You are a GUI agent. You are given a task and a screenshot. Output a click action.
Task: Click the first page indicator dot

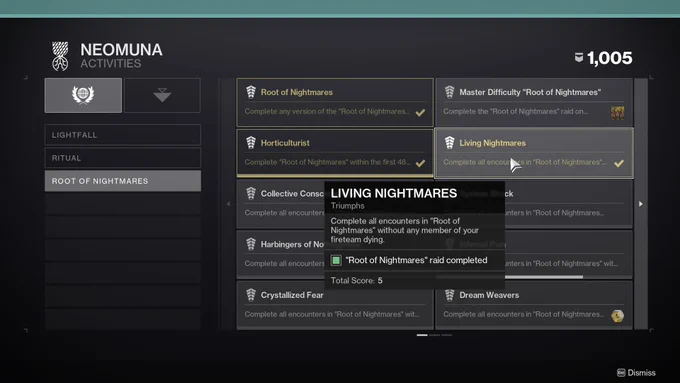click(x=422, y=335)
